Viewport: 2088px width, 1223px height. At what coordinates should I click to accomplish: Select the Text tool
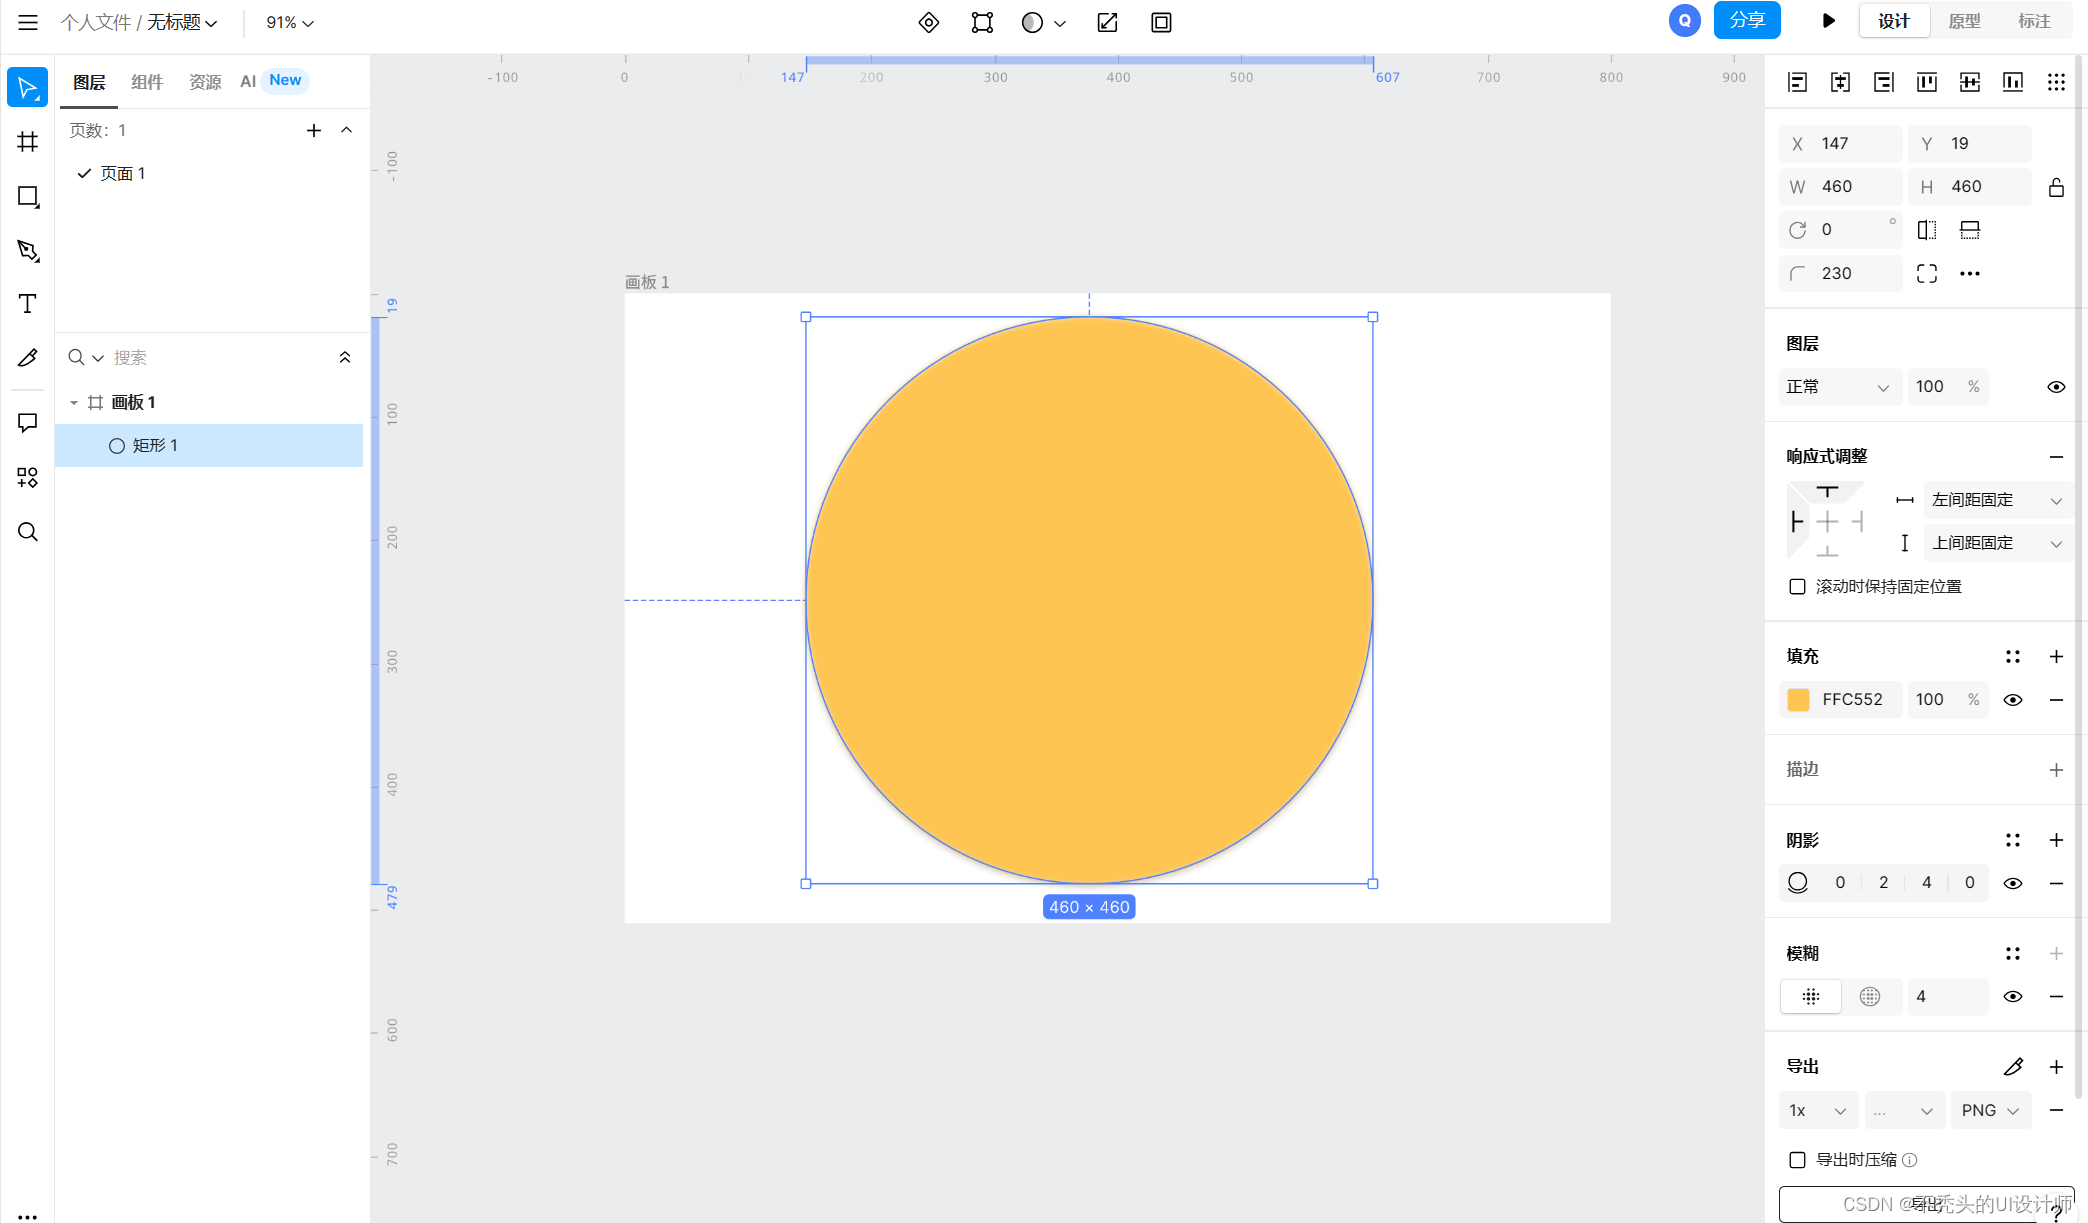pos(28,304)
